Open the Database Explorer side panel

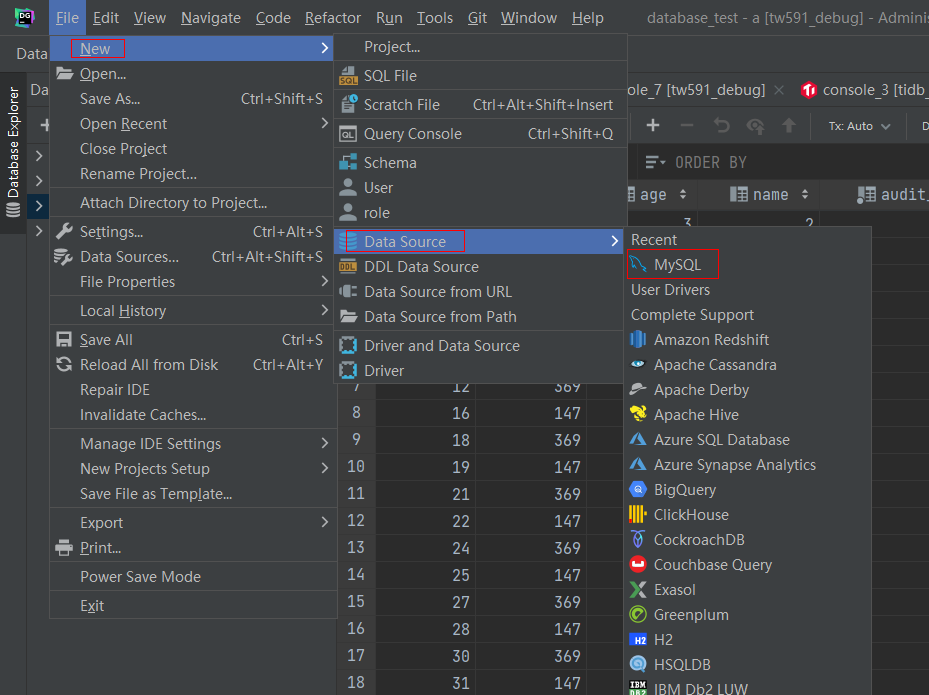coord(13,153)
